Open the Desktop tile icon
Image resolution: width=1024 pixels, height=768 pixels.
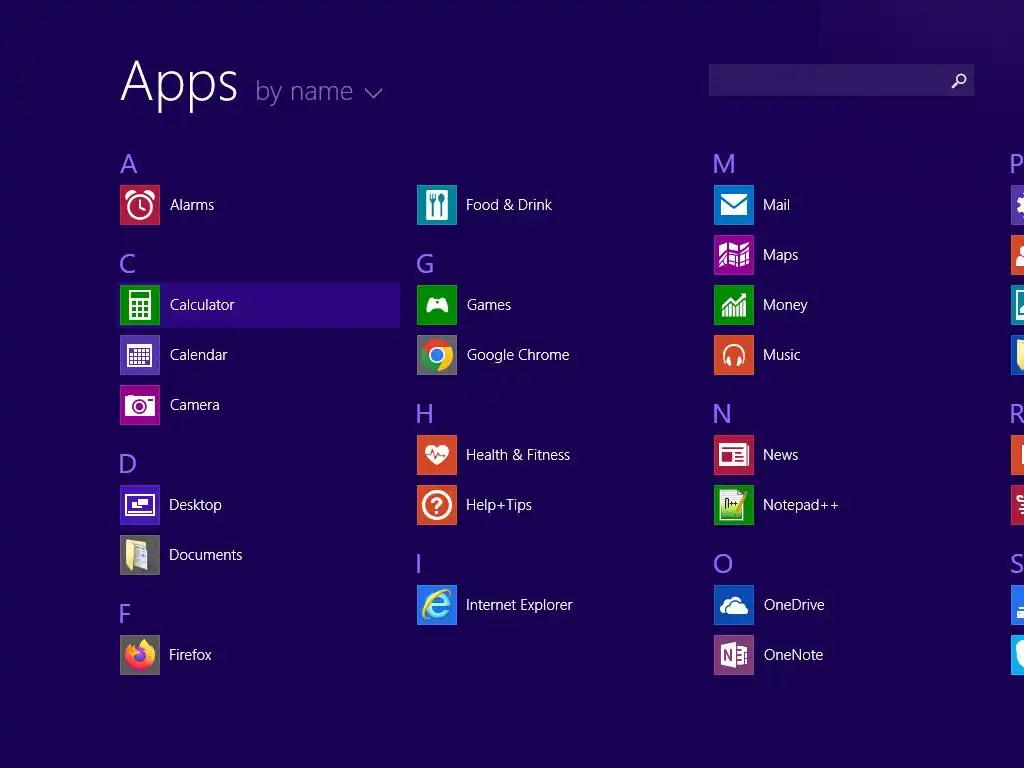140,505
